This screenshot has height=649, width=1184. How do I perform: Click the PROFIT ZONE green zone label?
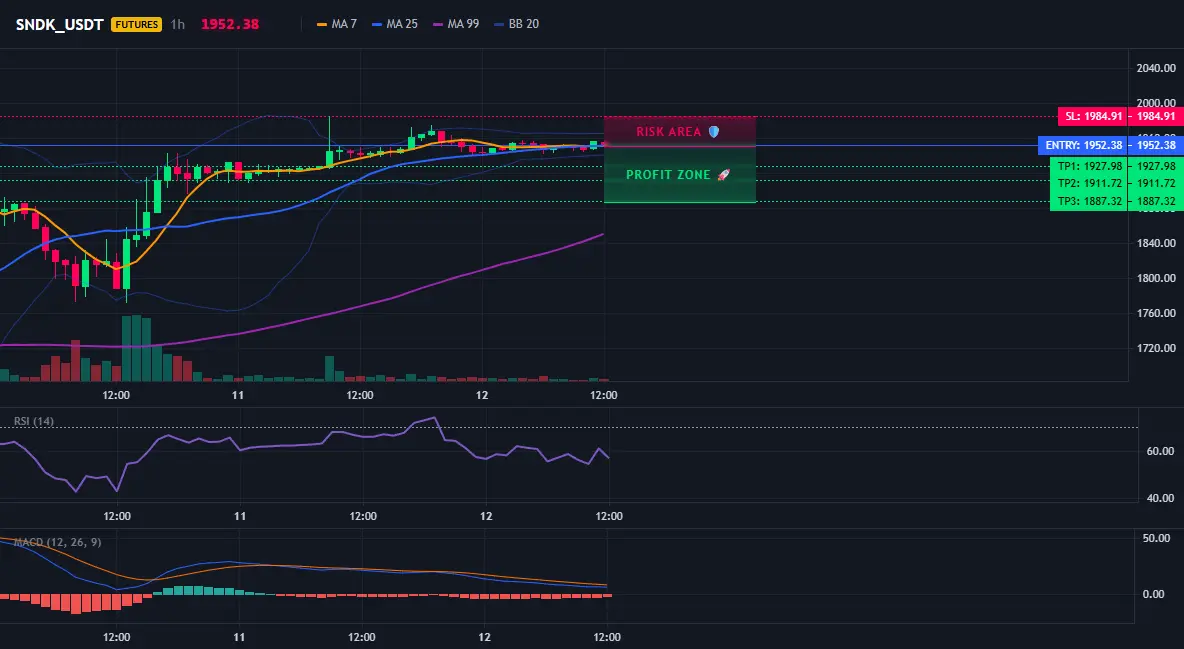click(668, 175)
